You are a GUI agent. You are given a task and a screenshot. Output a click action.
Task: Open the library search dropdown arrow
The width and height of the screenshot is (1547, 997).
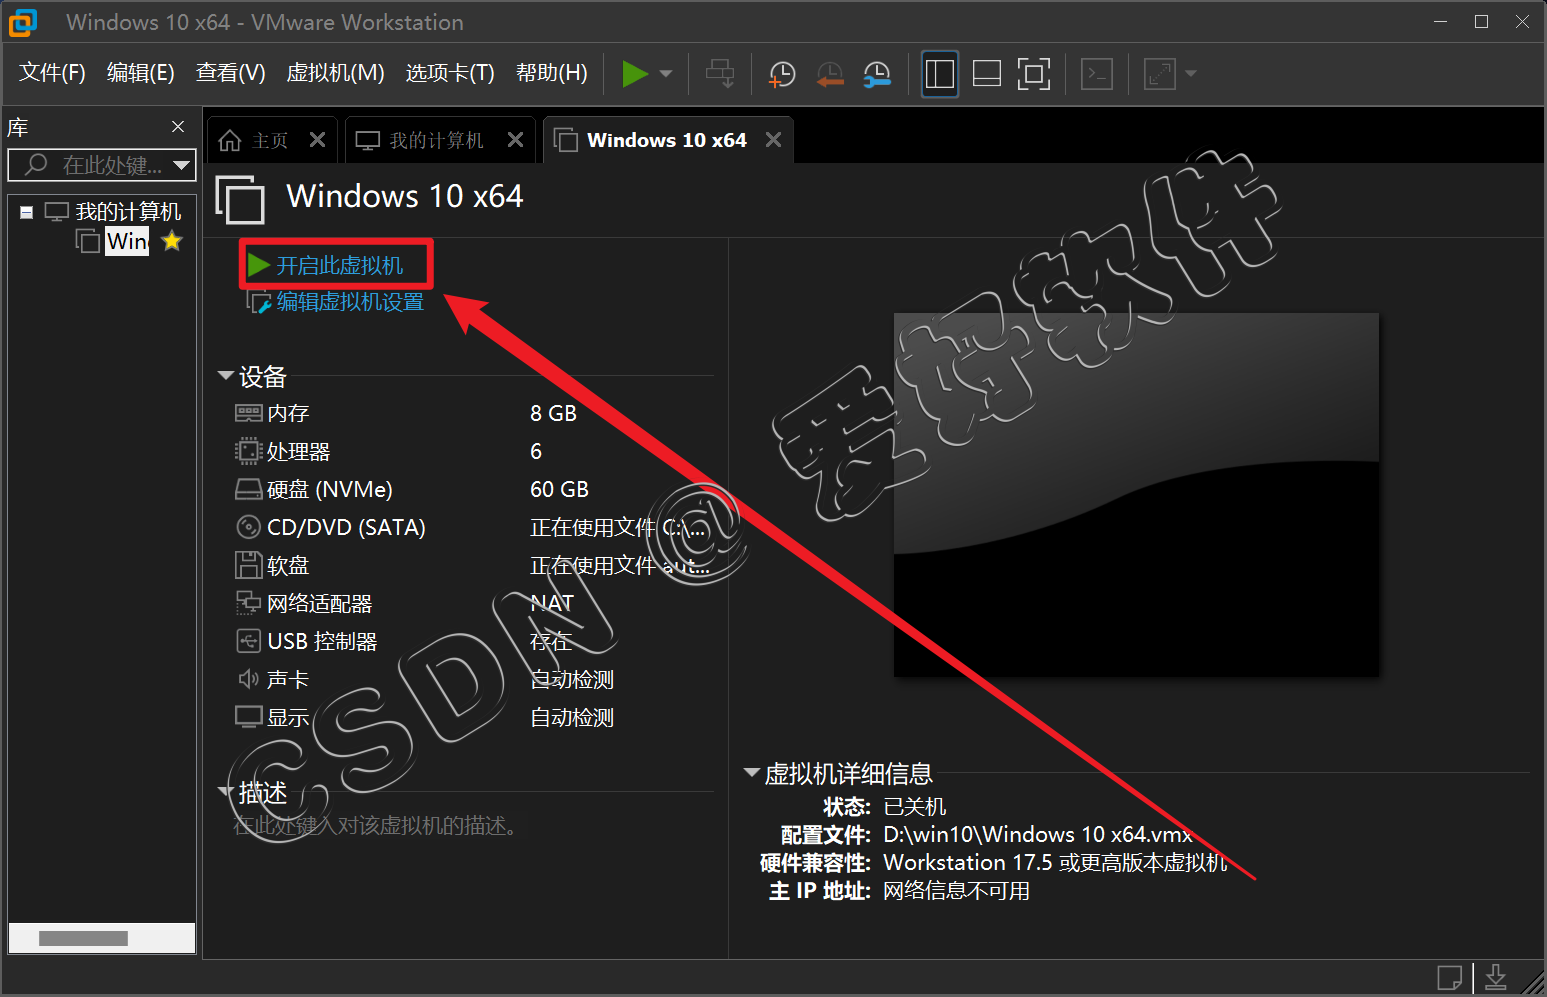[181, 165]
